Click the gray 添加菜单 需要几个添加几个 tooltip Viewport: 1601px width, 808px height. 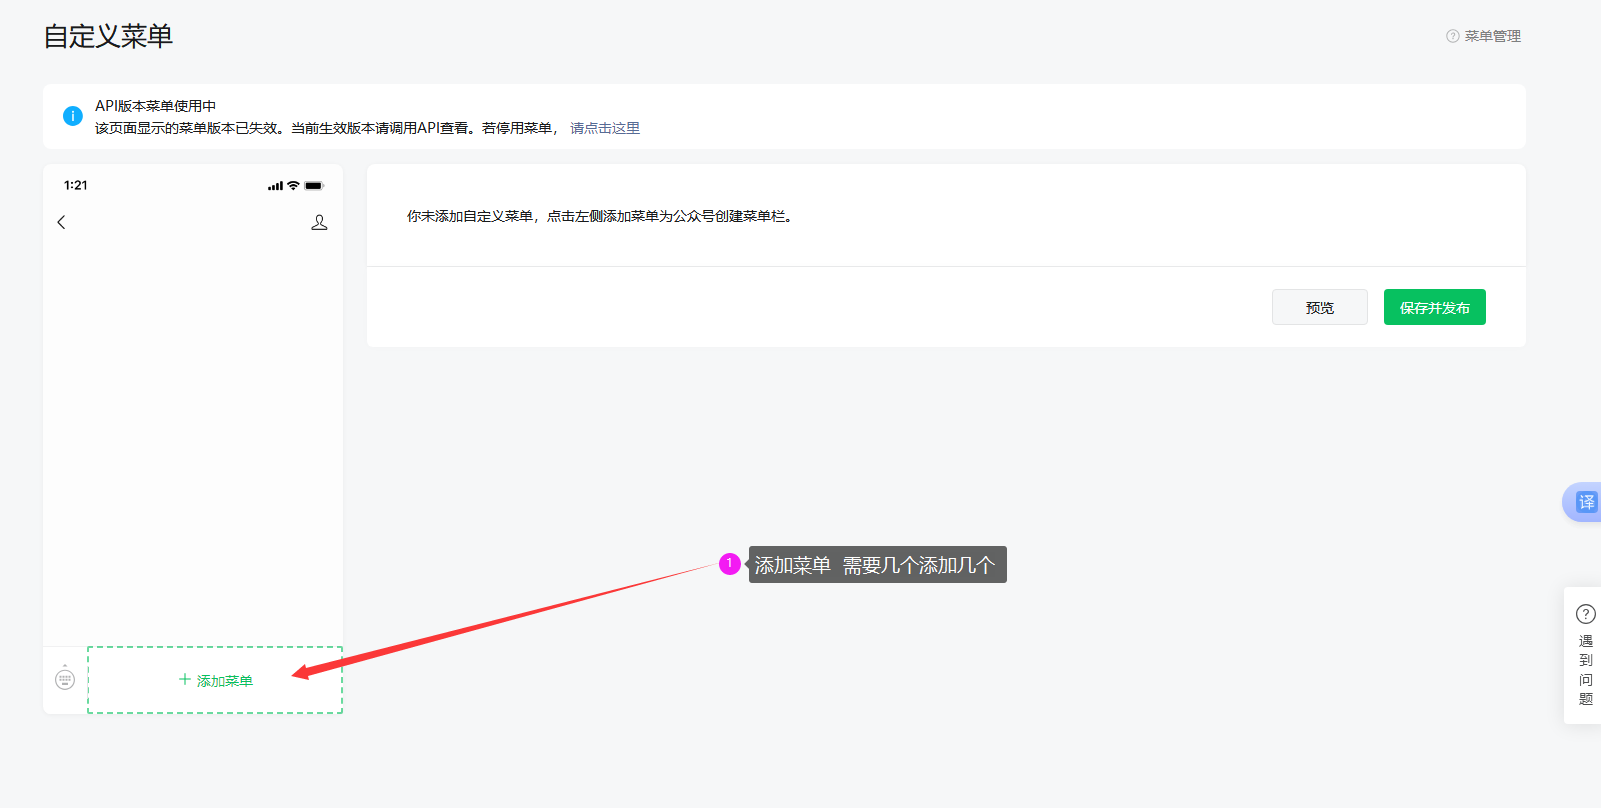point(877,565)
